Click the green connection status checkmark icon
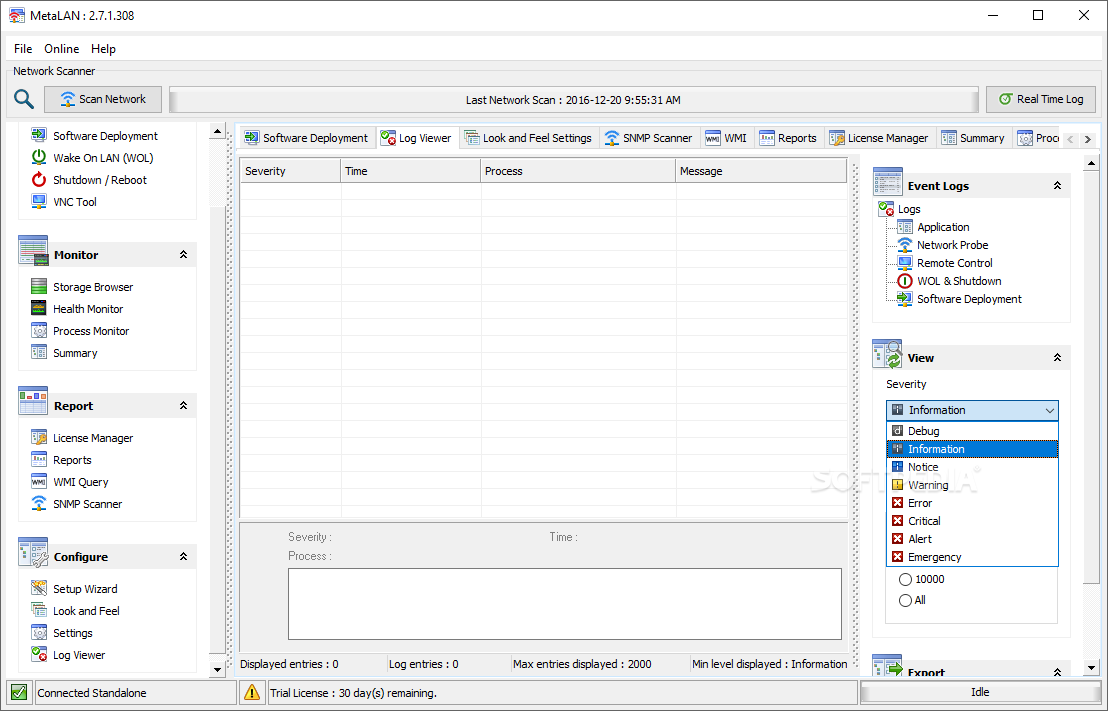1108x711 pixels. click(18, 693)
